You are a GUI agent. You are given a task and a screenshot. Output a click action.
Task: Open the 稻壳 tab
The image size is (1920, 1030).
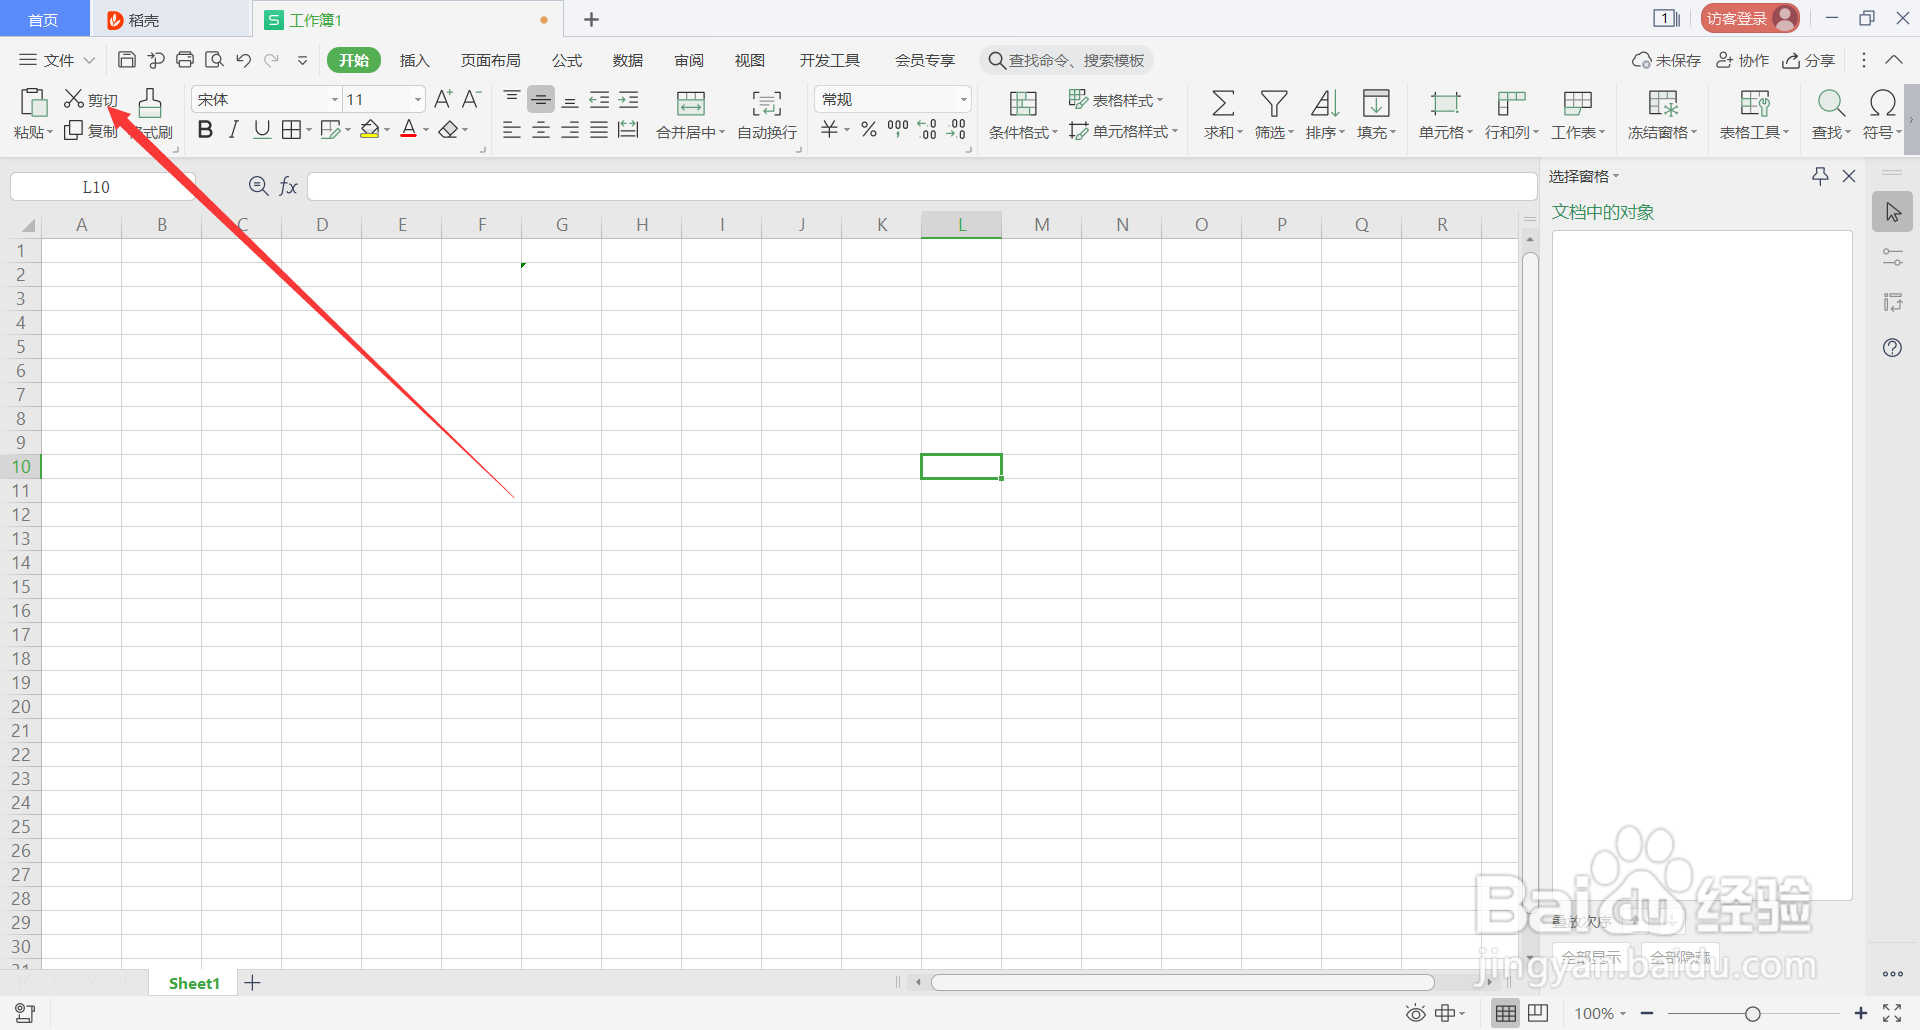[170, 19]
